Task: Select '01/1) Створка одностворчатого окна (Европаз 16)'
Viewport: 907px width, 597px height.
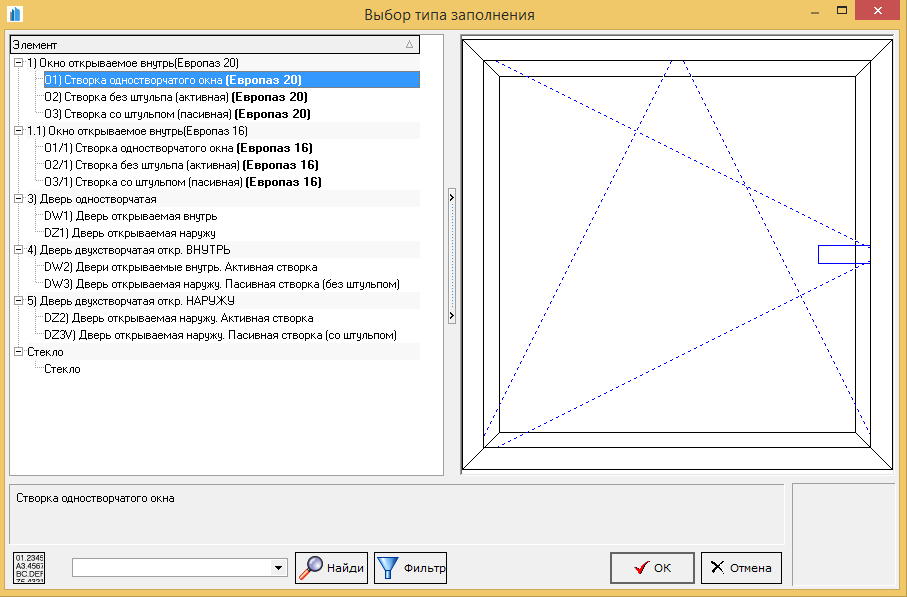Action: click(x=178, y=148)
